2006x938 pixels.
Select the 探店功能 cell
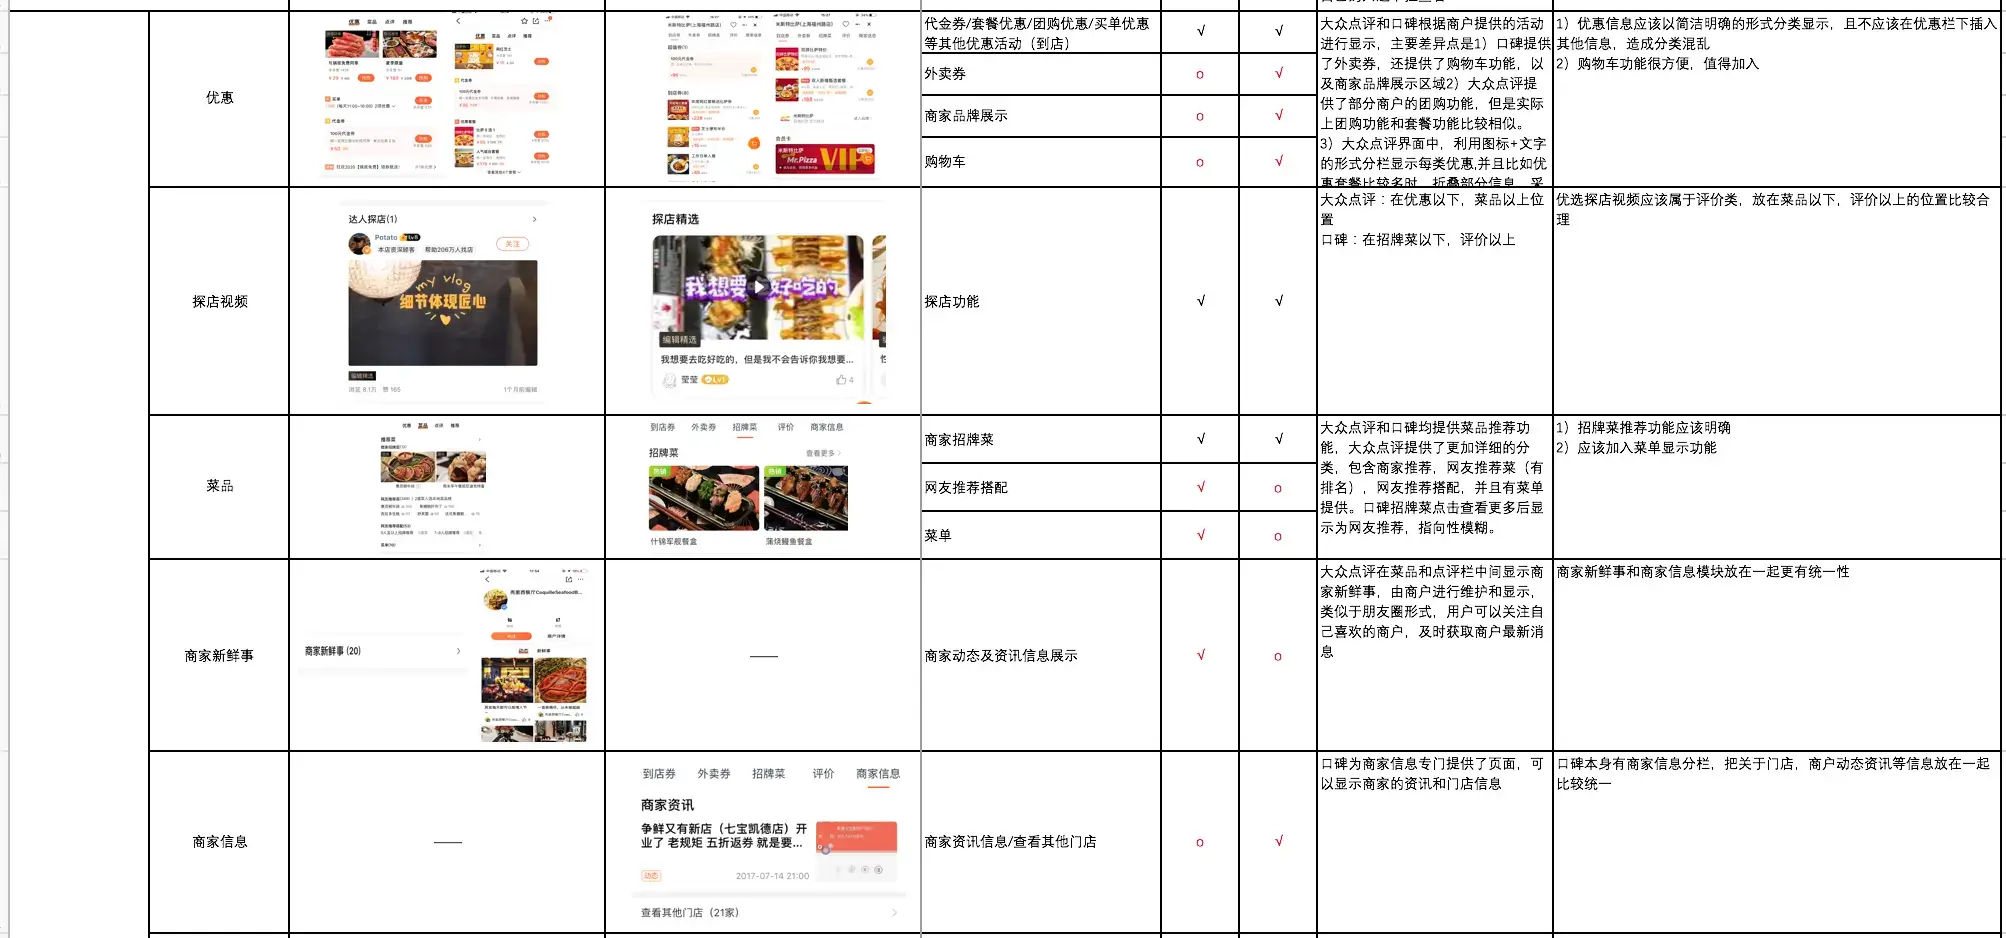point(1041,301)
